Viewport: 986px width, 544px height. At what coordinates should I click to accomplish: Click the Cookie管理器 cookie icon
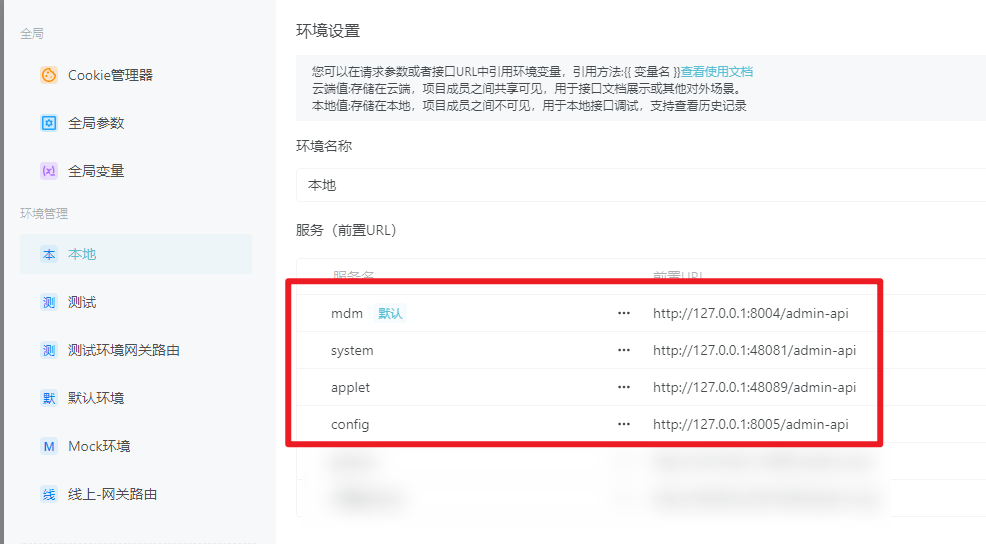coord(49,75)
